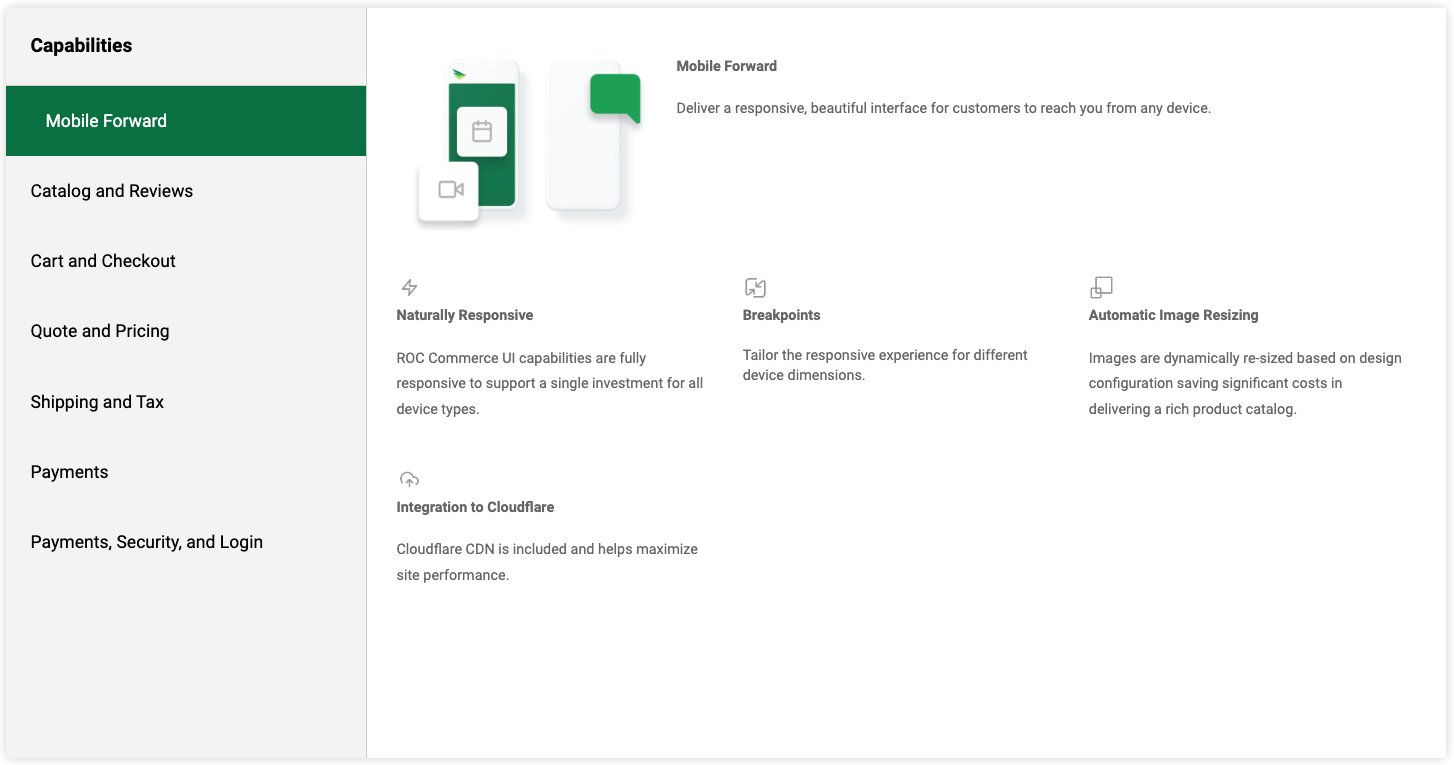This screenshot has height=765, width=1454.
Task: Open the Catalog and Reviews tab
Action: [186, 191]
